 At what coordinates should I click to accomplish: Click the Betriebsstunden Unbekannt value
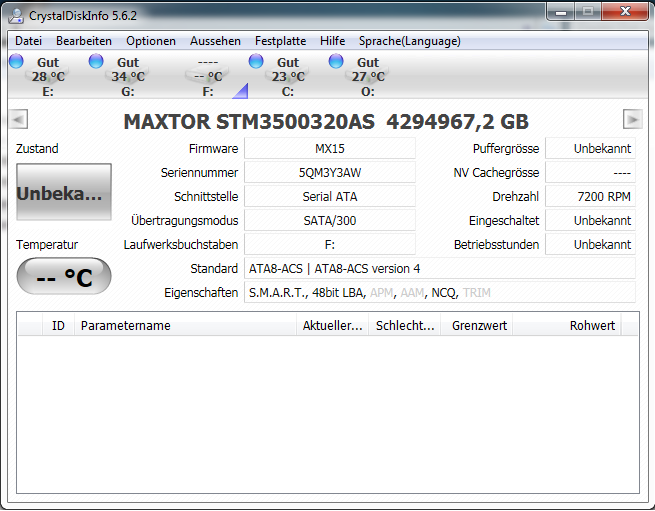click(x=590, y=244)
